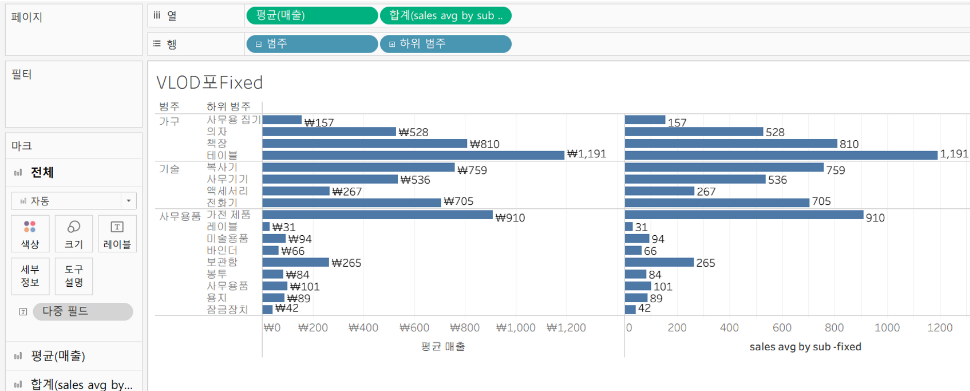
Task: Select the fixed-chart bar labeled 536
Action: [695, 179]
